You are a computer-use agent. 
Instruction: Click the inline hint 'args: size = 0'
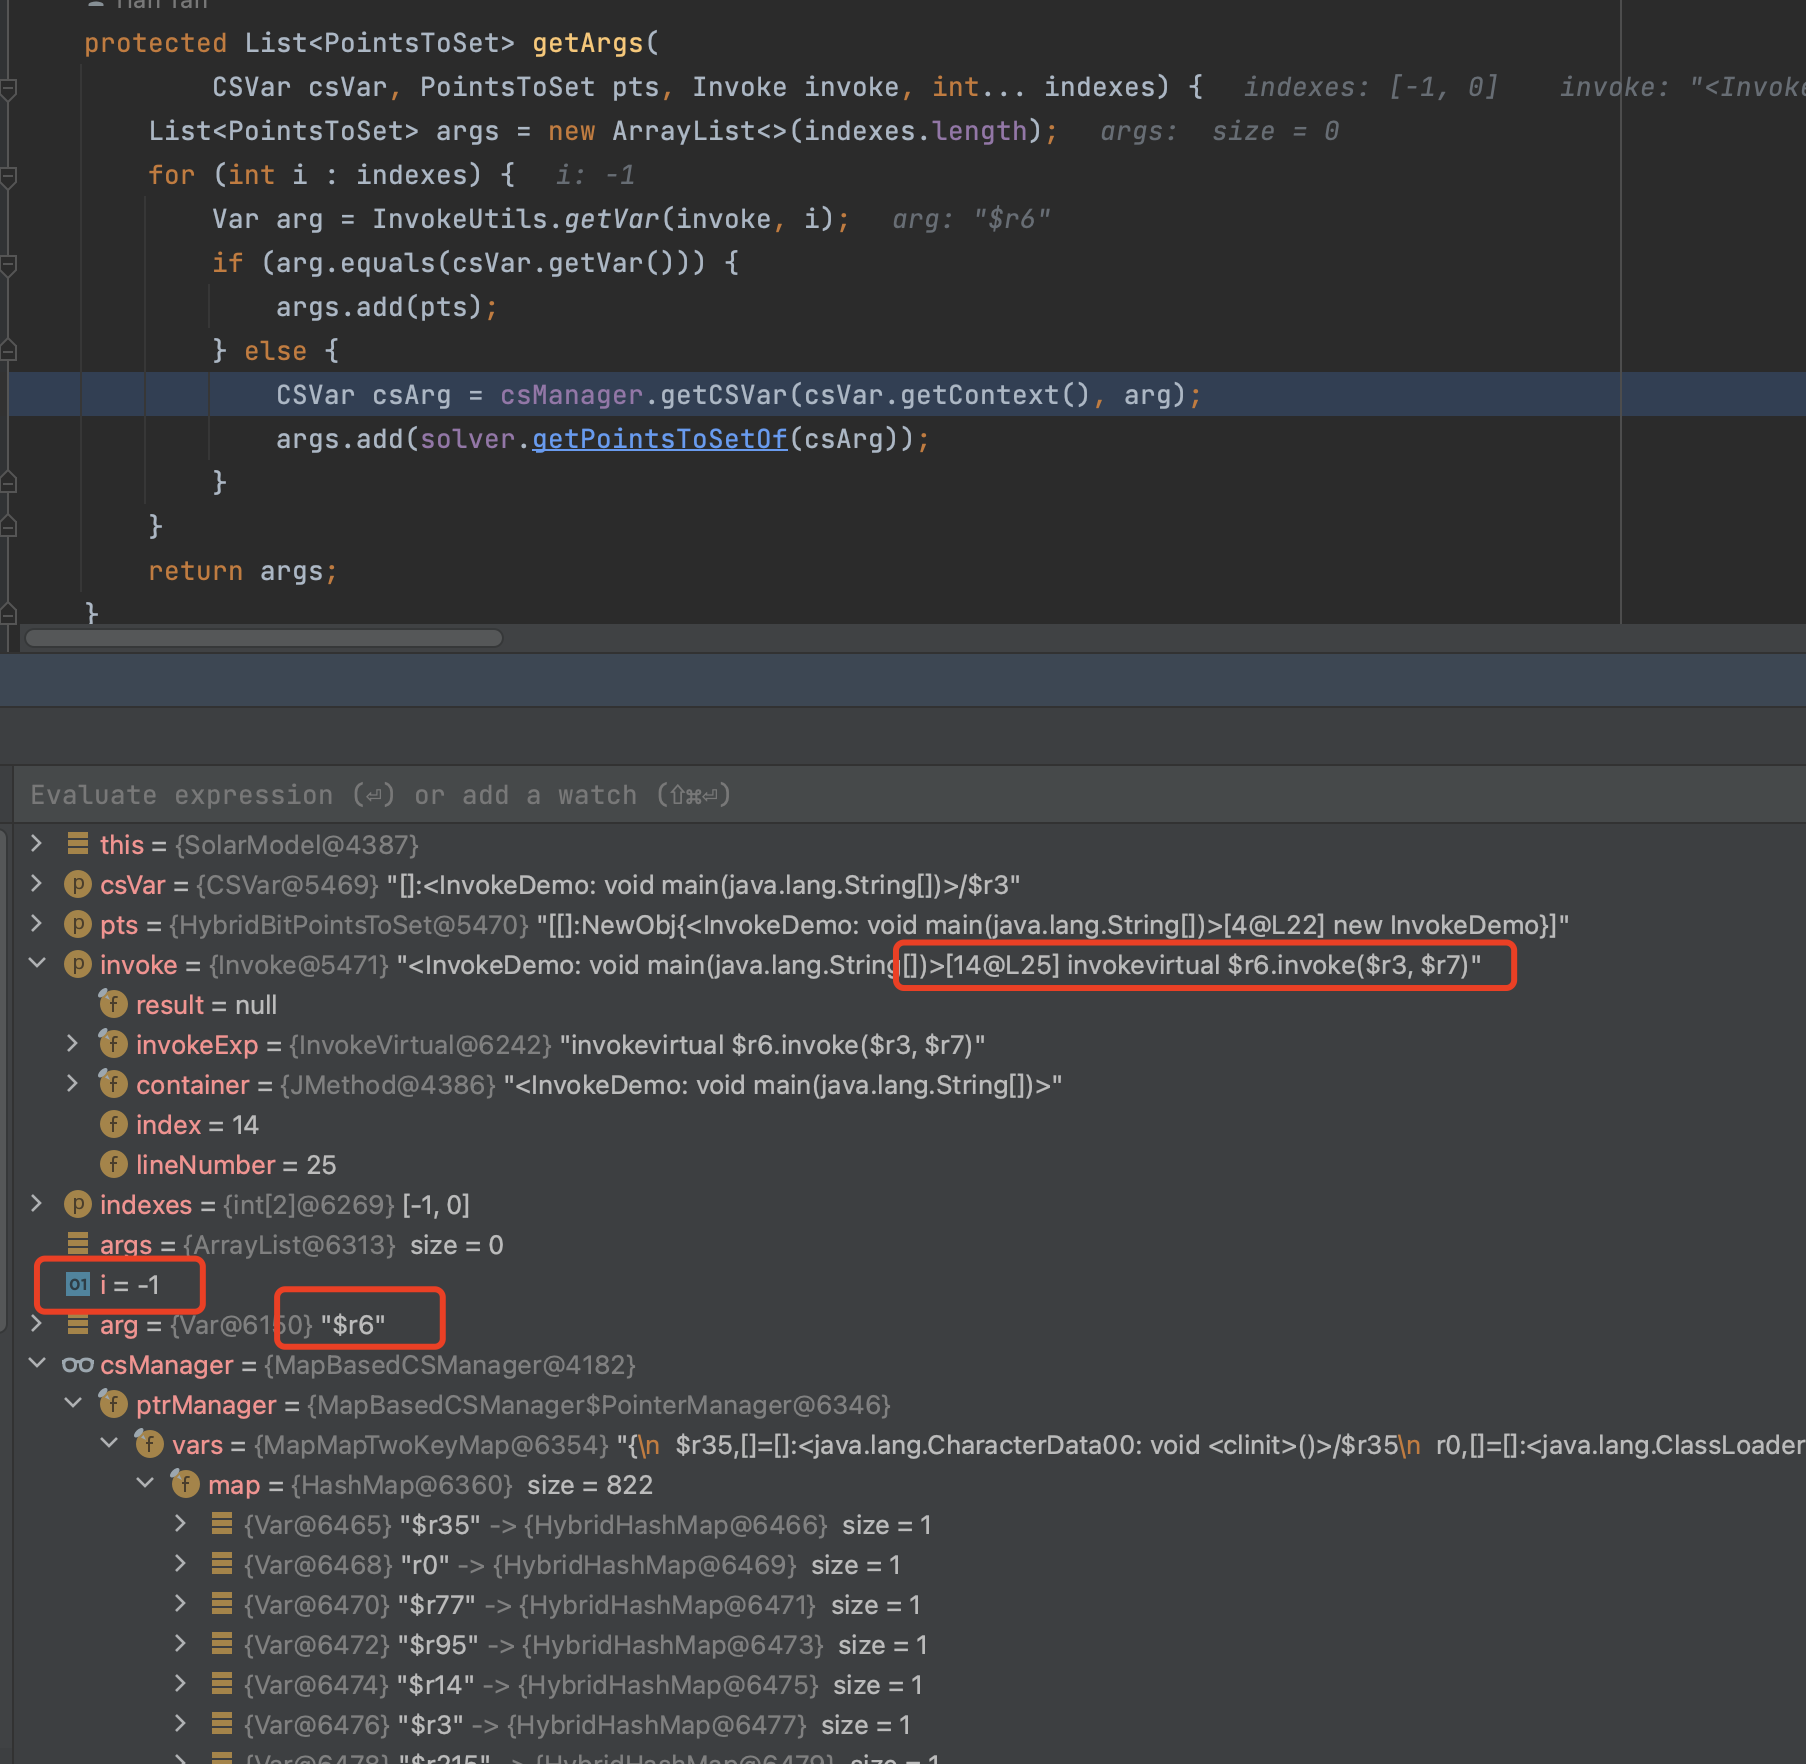(x=1219, y=131)
